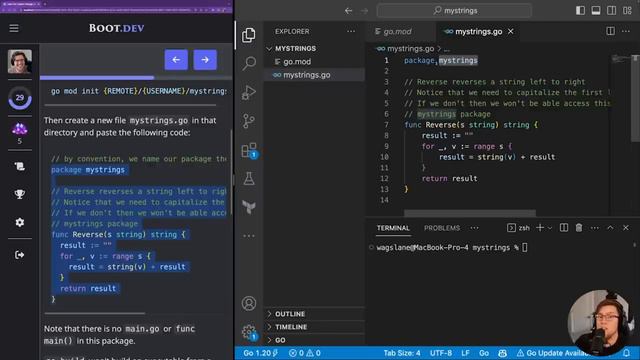This screenshot has width=640, height=360.
Task: Create a new terminal
Action: click(540, 228)
